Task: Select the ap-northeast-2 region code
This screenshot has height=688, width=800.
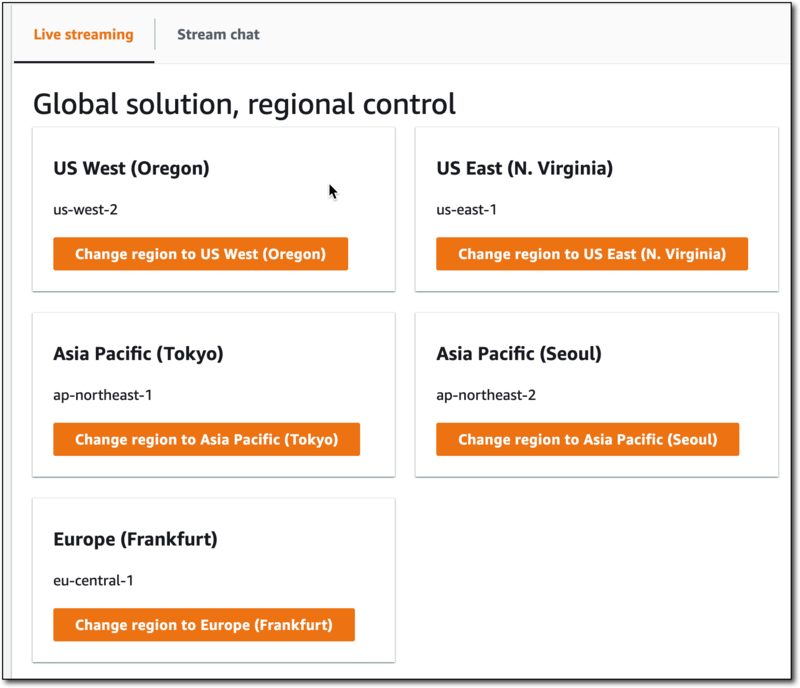Action: click(486, 395)
